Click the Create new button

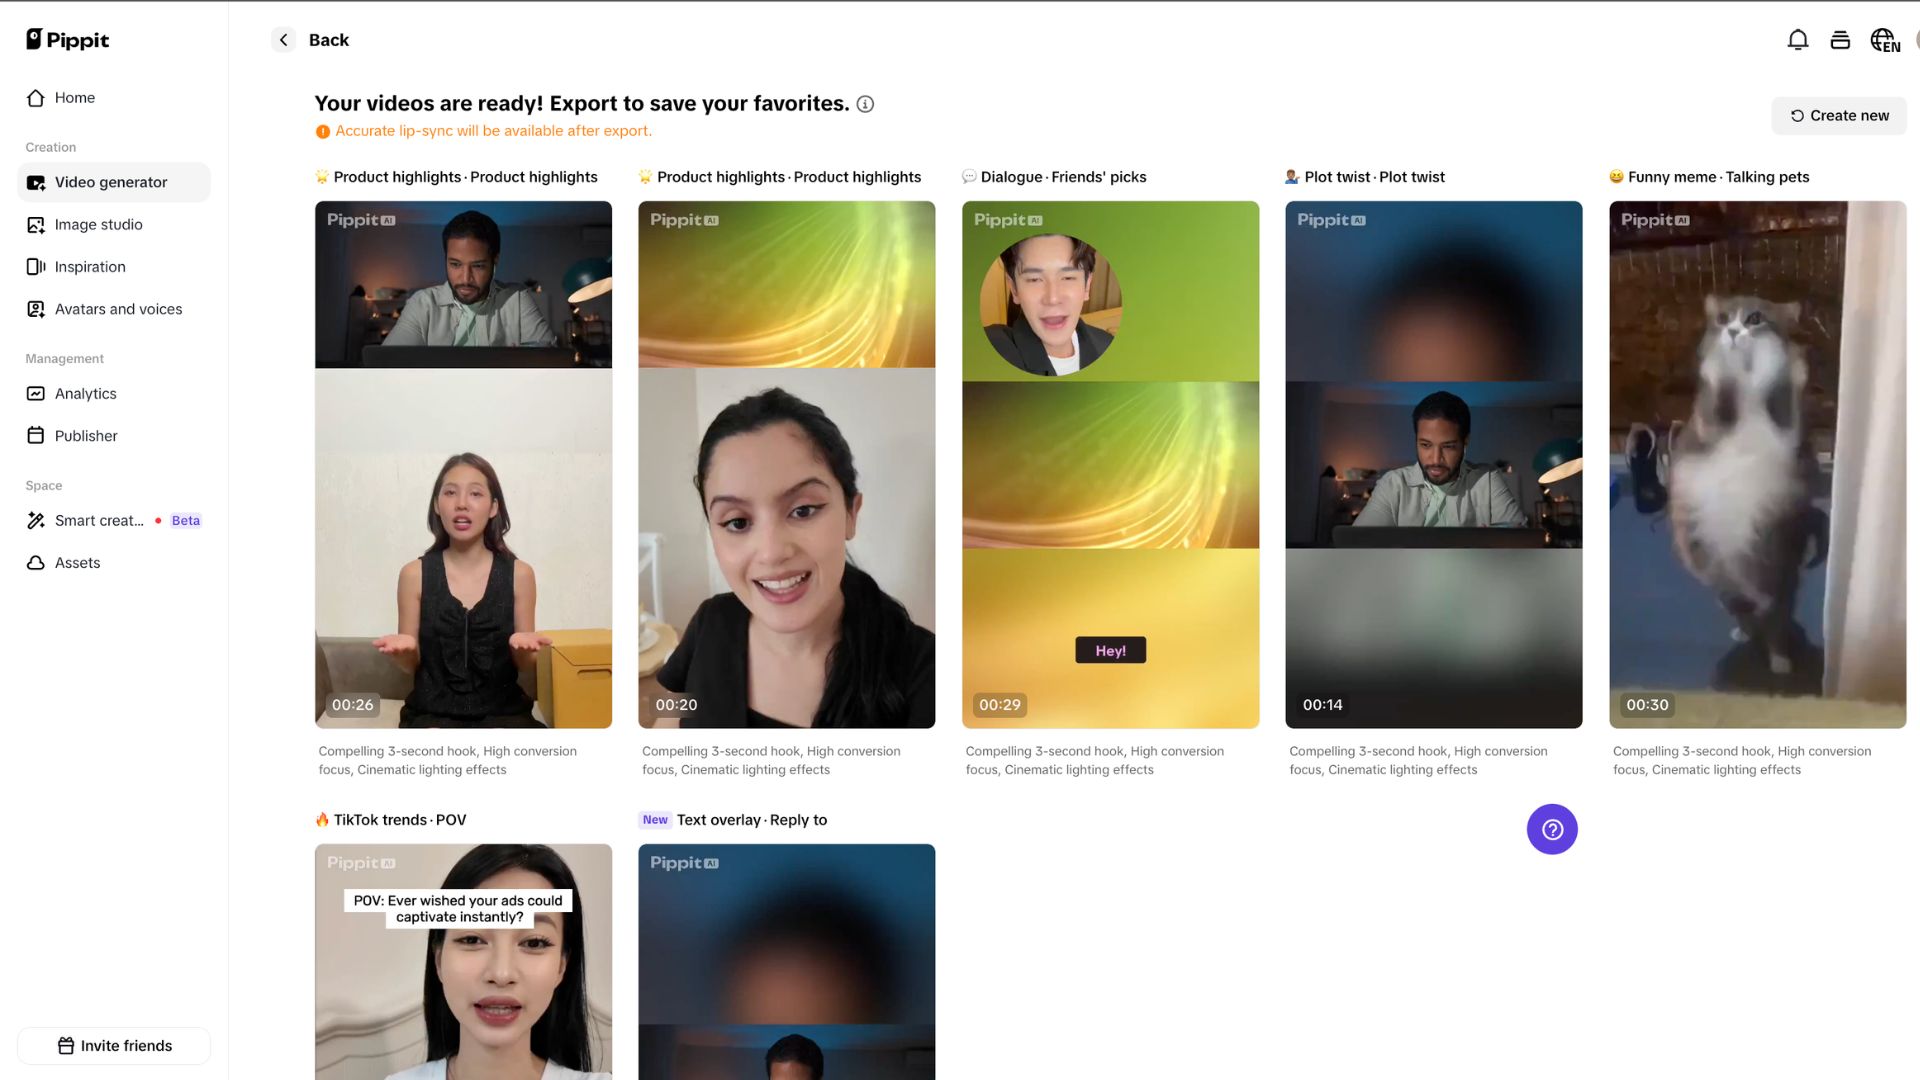pos(1838,116)
